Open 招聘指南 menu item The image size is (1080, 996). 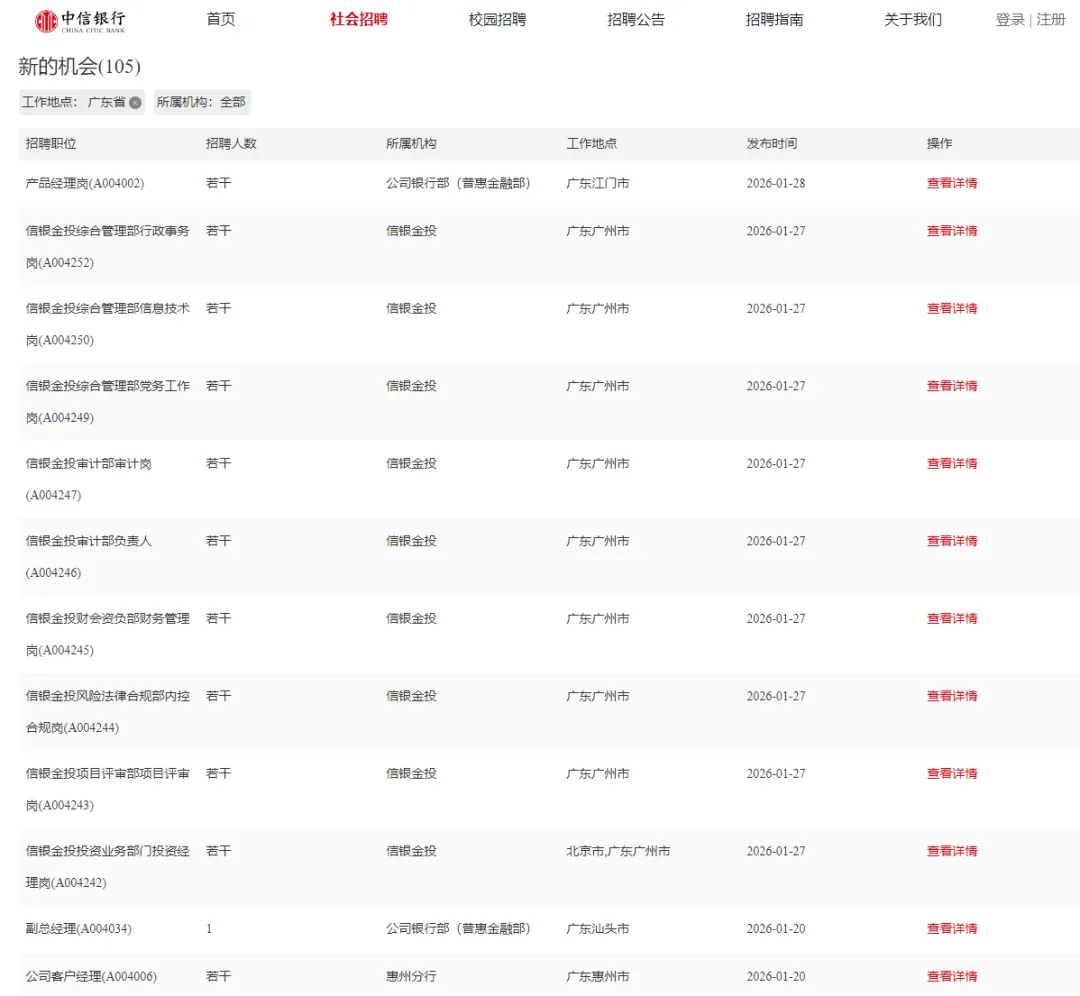click(774, 19)
